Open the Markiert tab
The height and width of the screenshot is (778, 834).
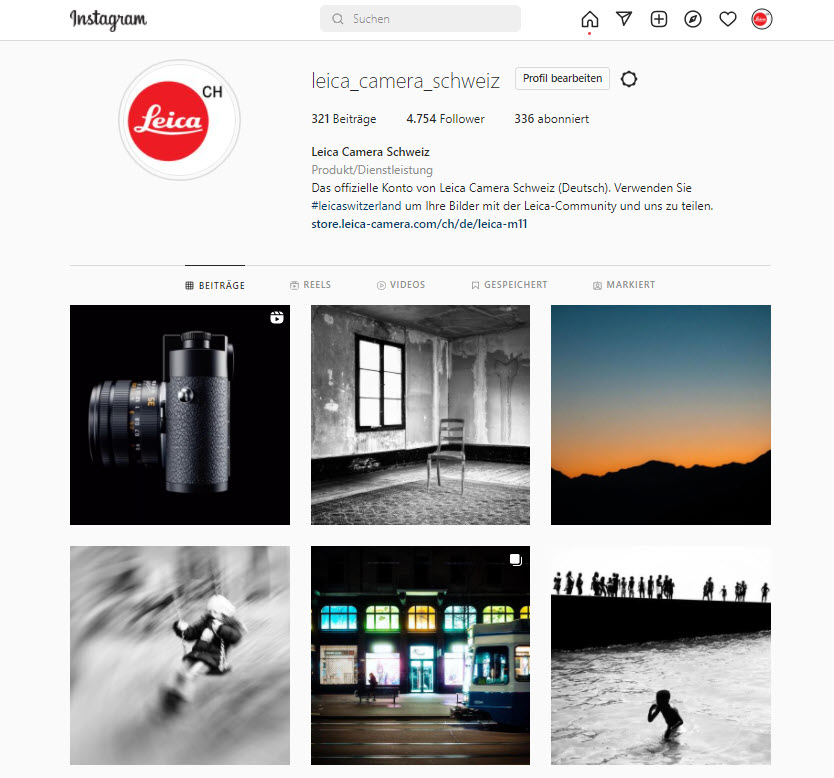pyautogui.click(x=624, y=285)
